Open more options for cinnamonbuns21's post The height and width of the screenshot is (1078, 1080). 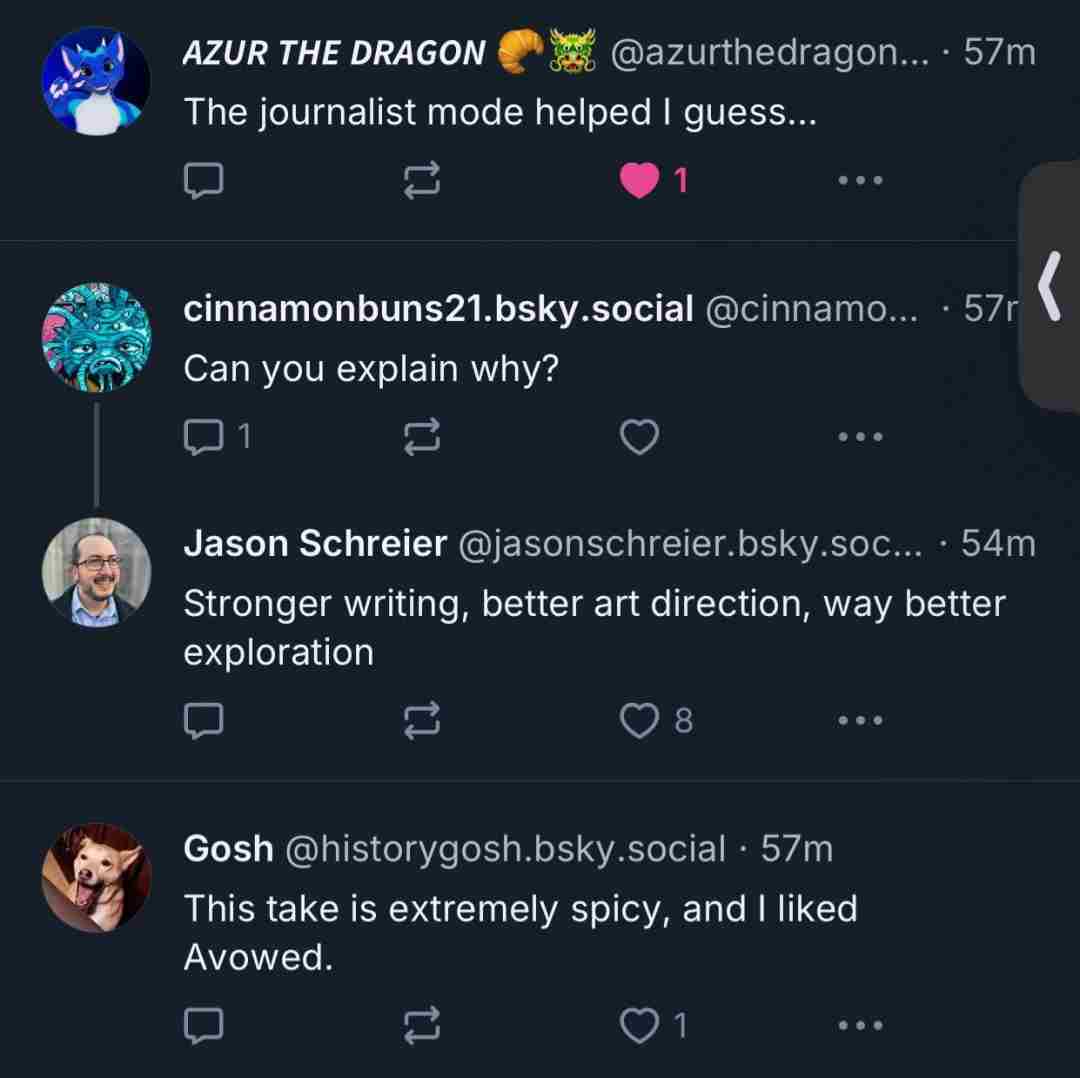pos(860,436)
